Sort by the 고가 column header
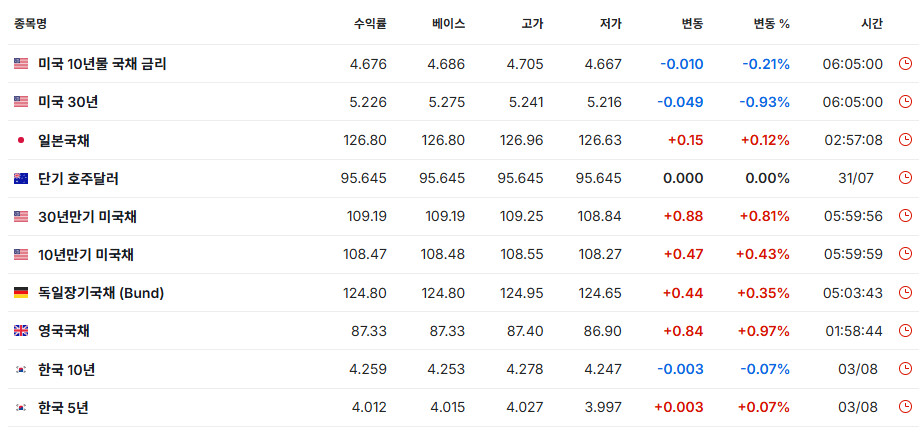 (532, 24)
